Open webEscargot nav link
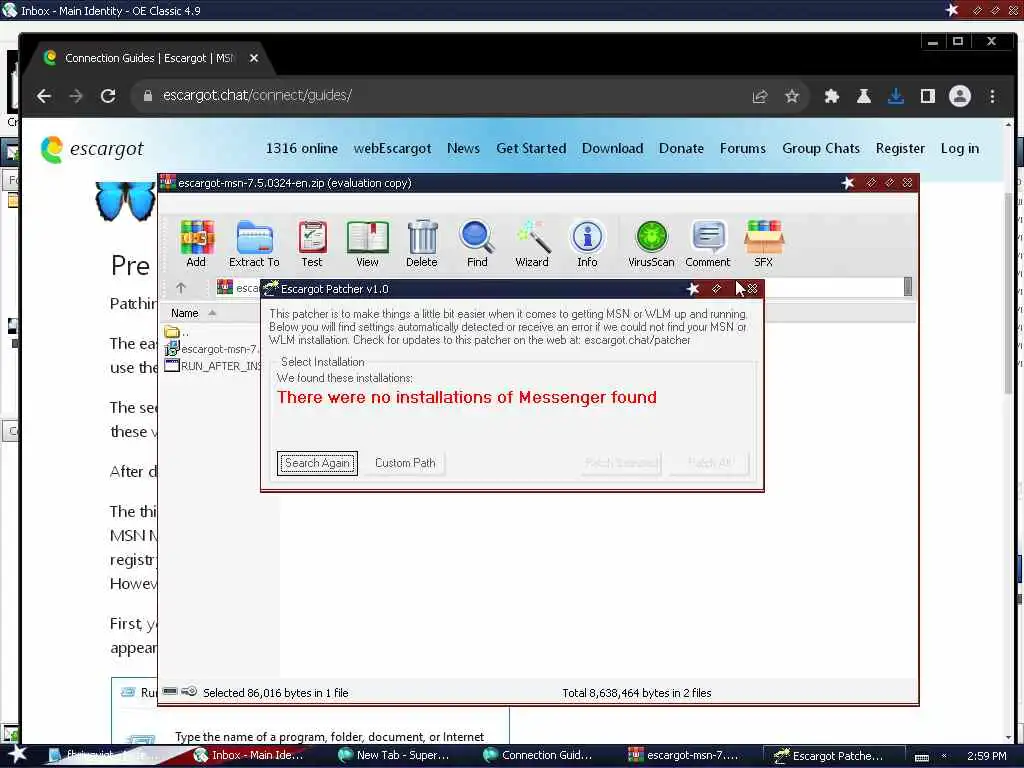 point(392,148)
